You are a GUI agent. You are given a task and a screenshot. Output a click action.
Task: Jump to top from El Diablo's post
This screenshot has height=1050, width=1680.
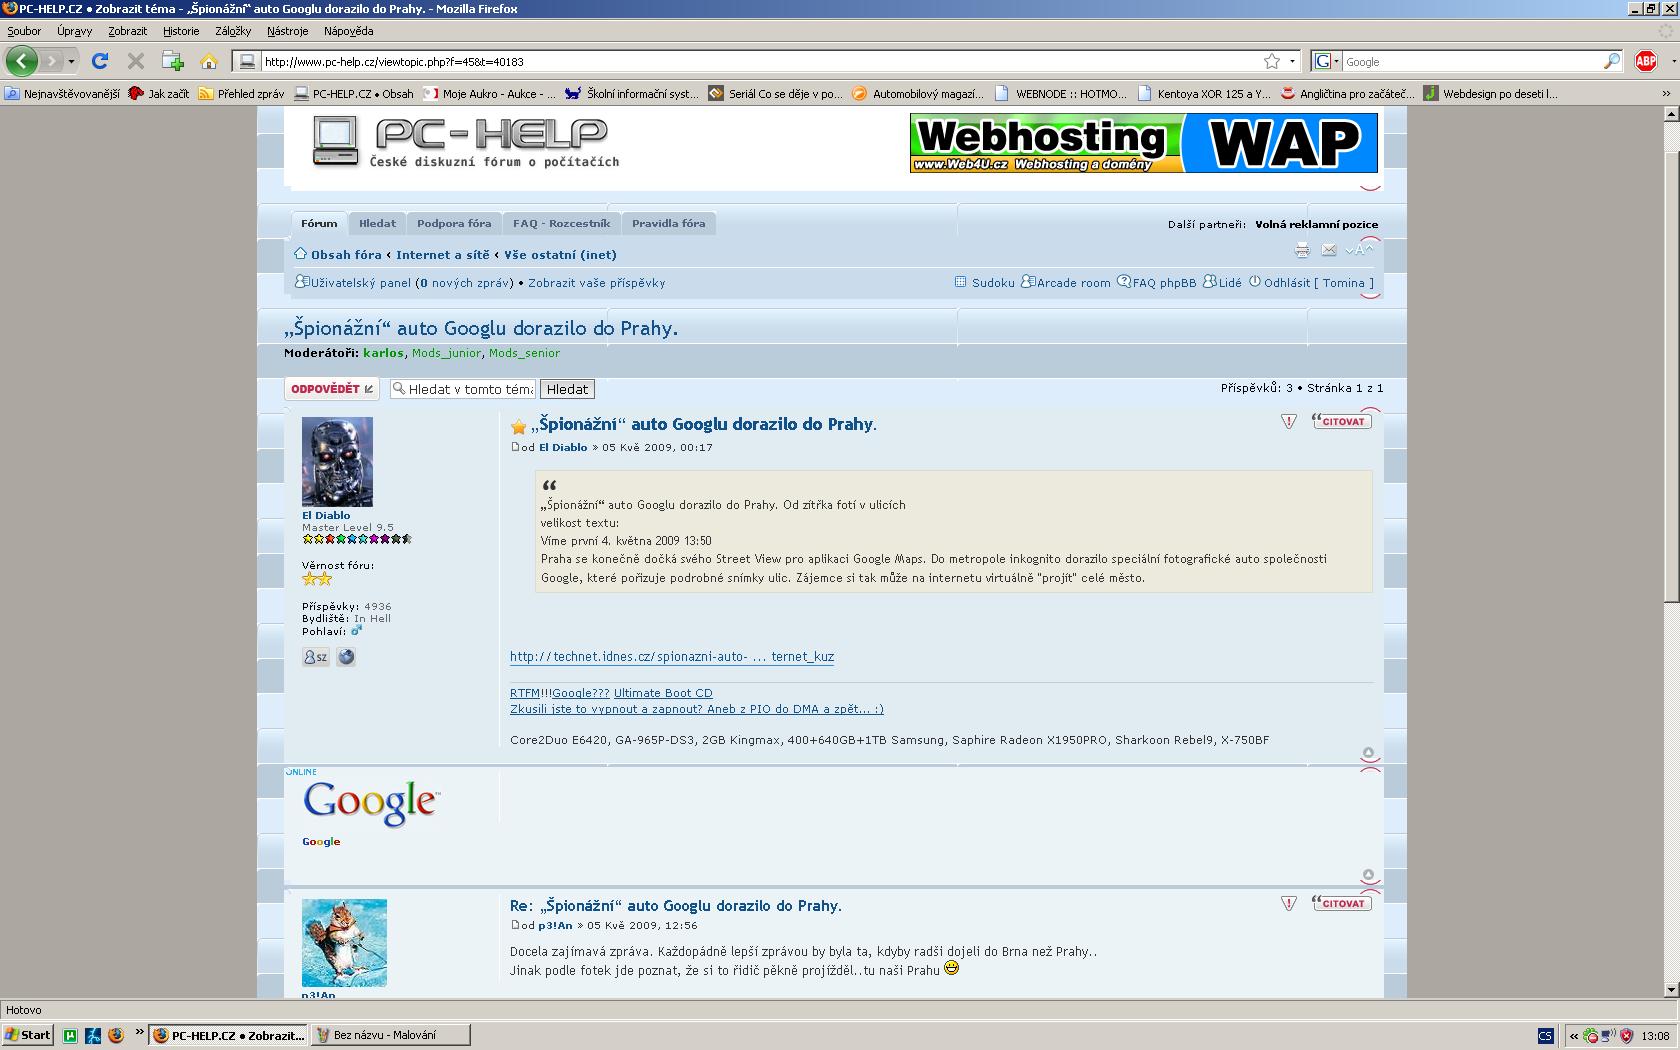point(1369,753)
